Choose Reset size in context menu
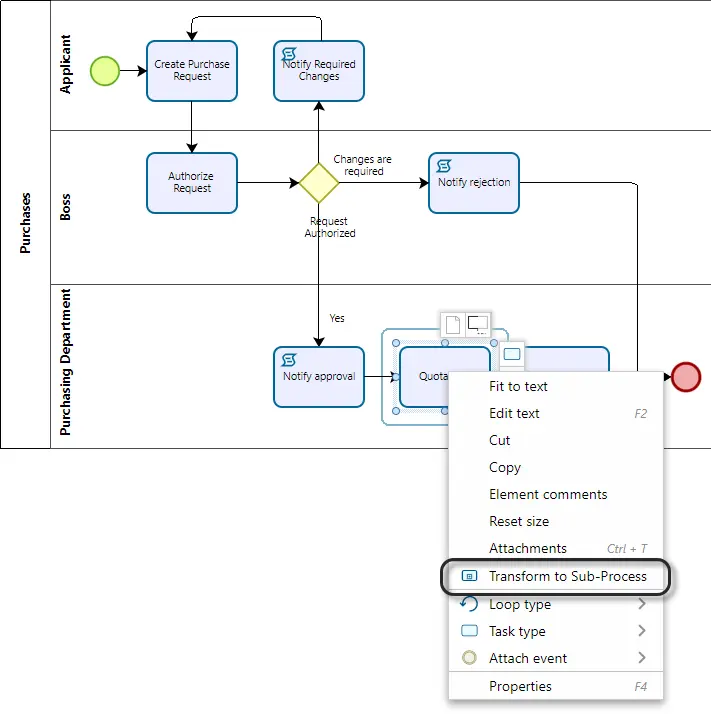 [x=556, y=521]
